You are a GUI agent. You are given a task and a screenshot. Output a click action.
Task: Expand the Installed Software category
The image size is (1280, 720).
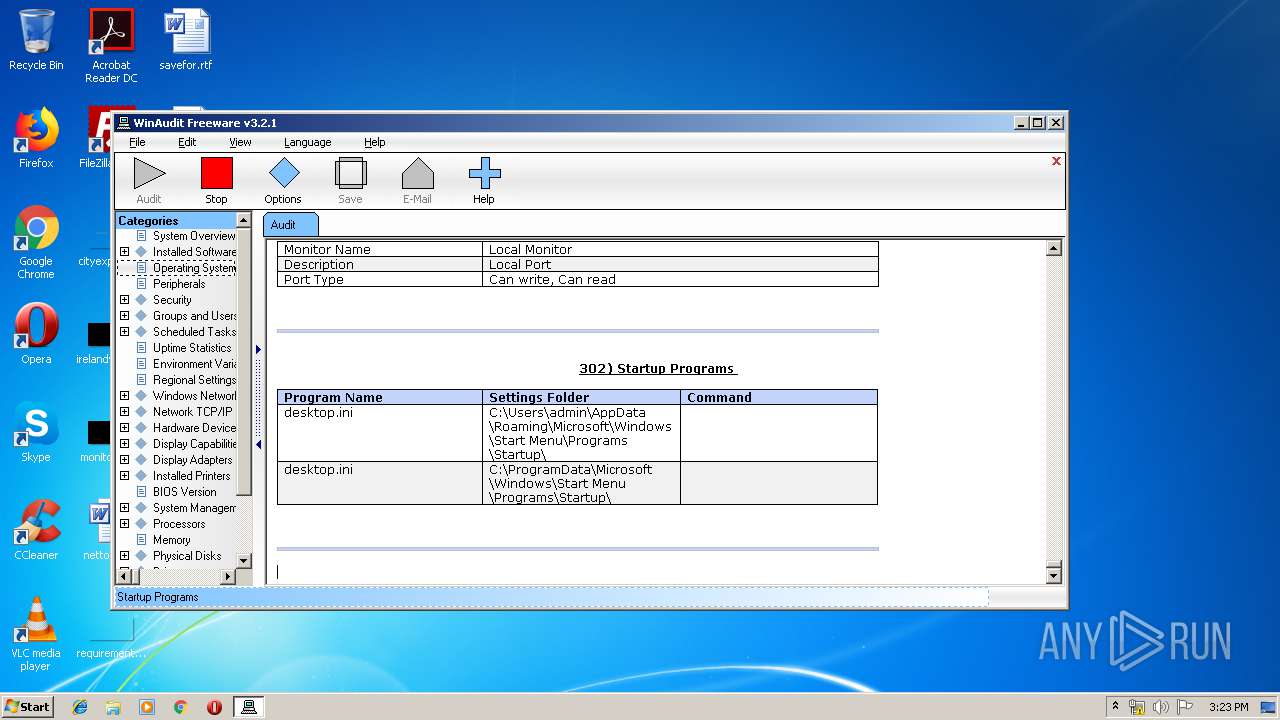124,252
